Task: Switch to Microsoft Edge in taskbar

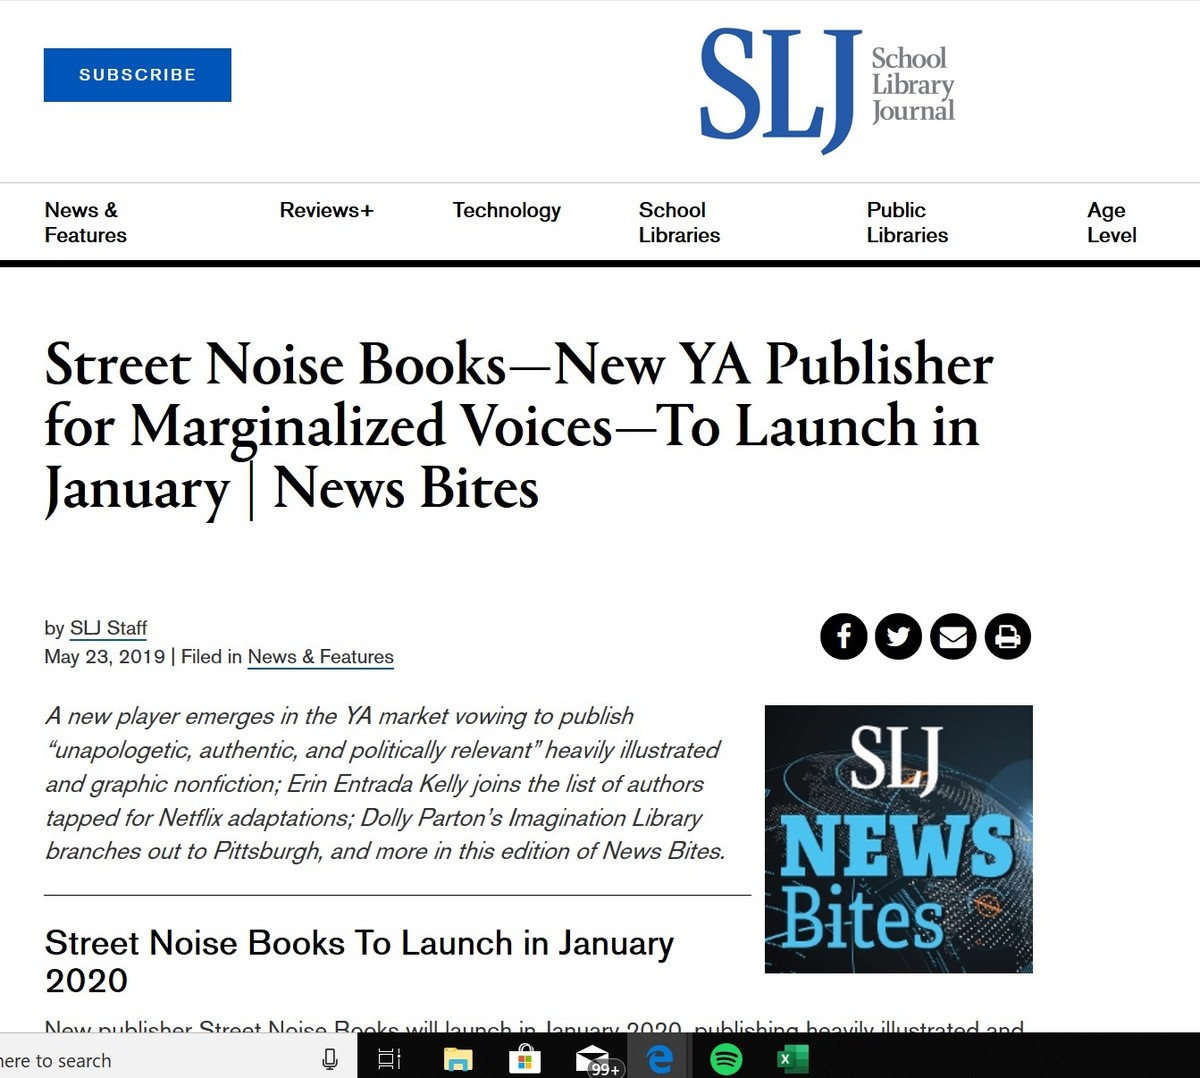Action: pos(659,1058)
